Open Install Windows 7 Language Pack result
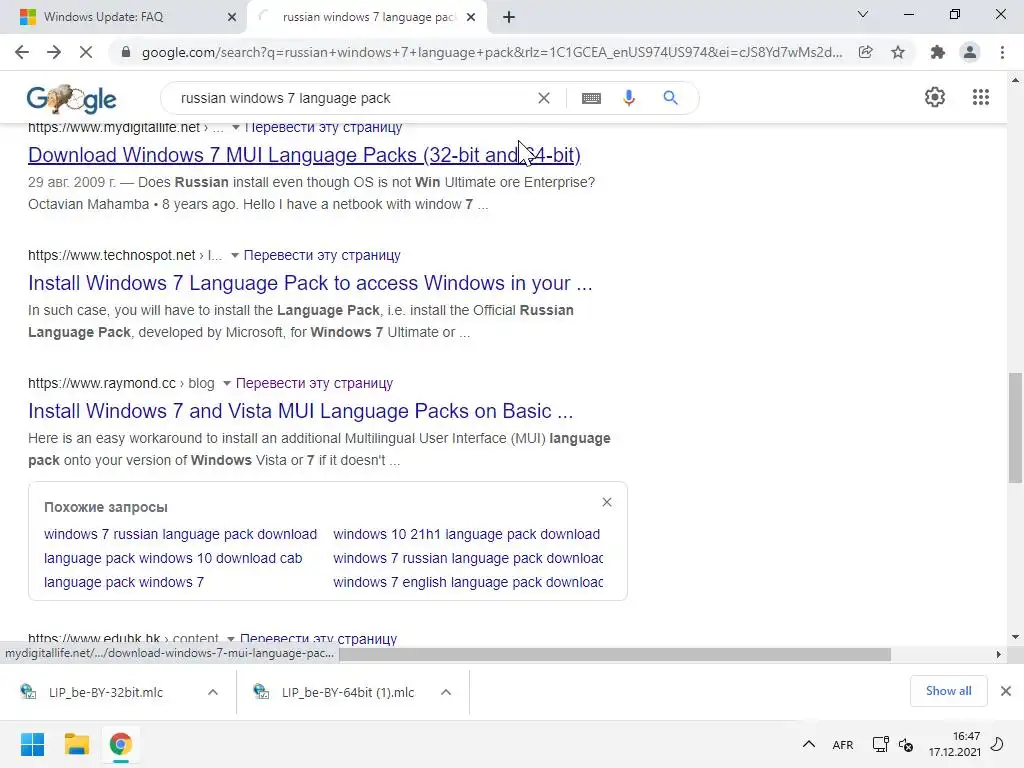Image resolution: width=1024 pixels, height=768 pixels. coord(310,283)
